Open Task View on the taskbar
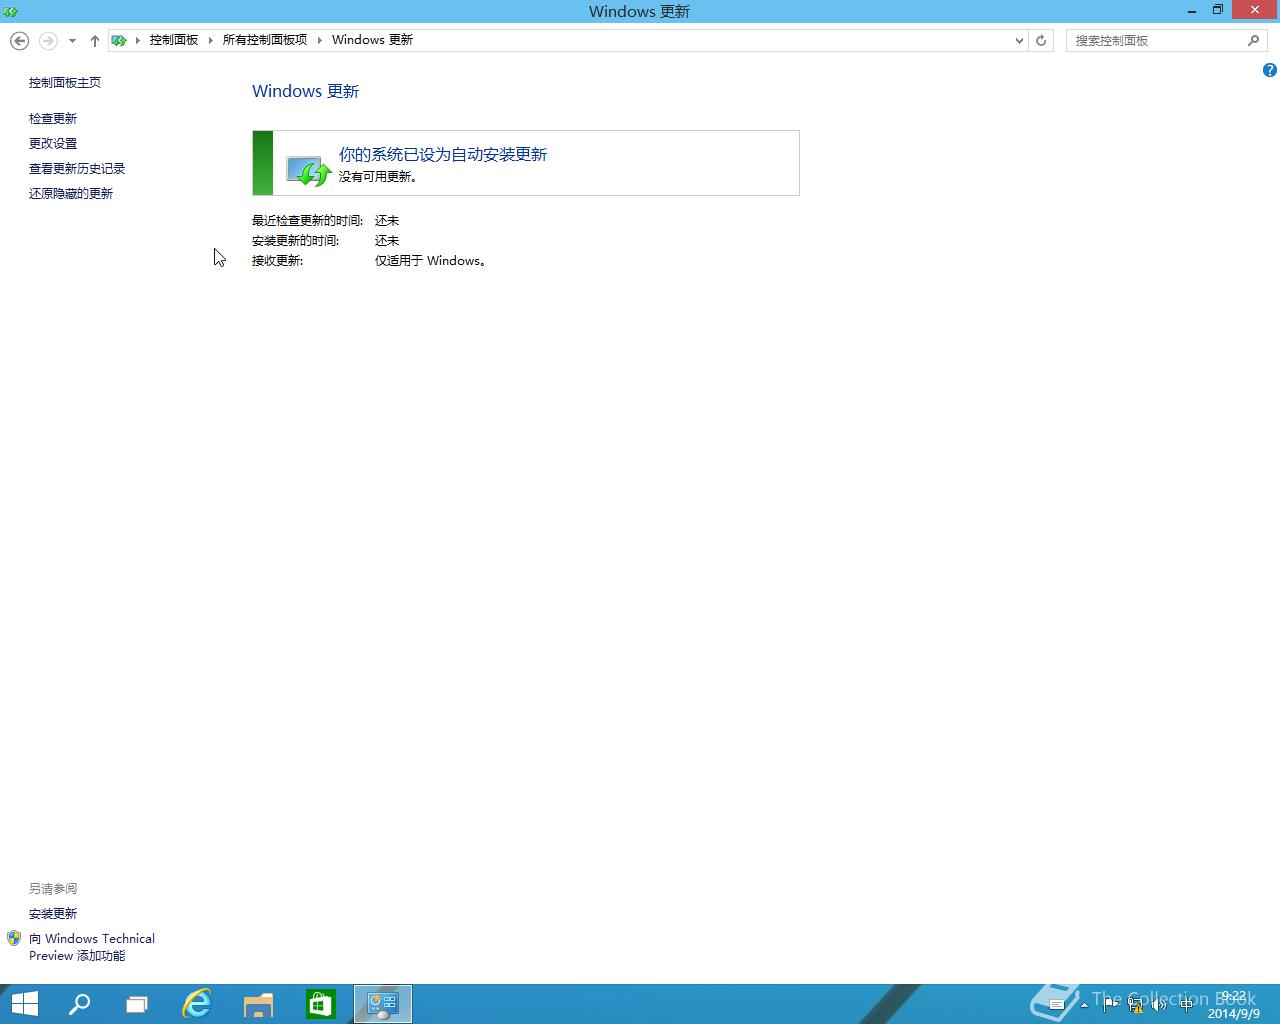 pyautogui.click(x=137, y=1004)
